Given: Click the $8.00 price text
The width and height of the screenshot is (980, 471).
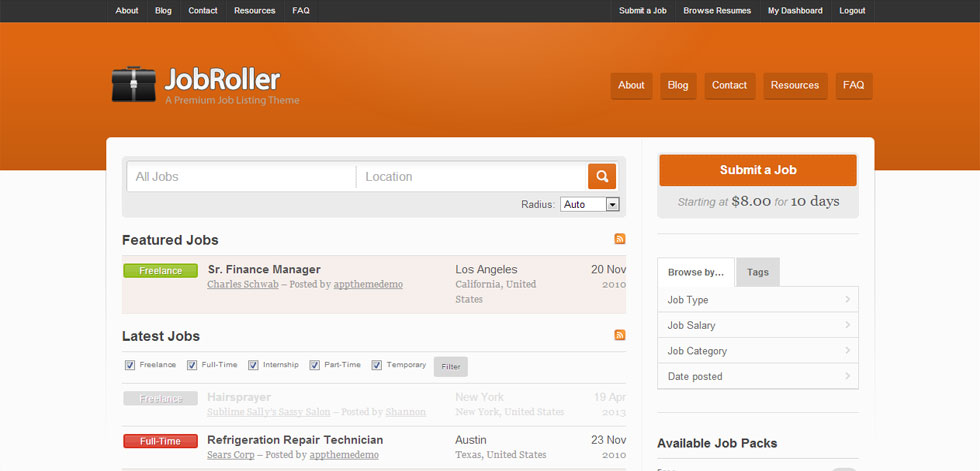Looking at the screenshot, I should (751, 201).
